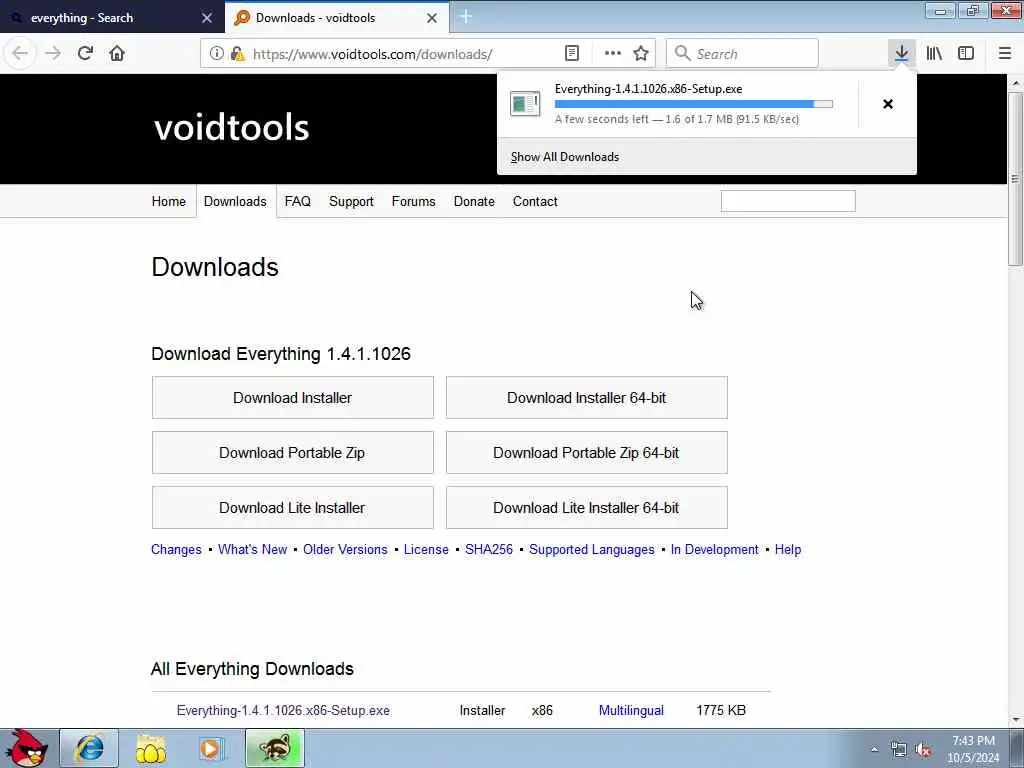The width and height of the screenshot is (1024, 768).
Task: Click the network tray icon
Action: click(899, 750)
